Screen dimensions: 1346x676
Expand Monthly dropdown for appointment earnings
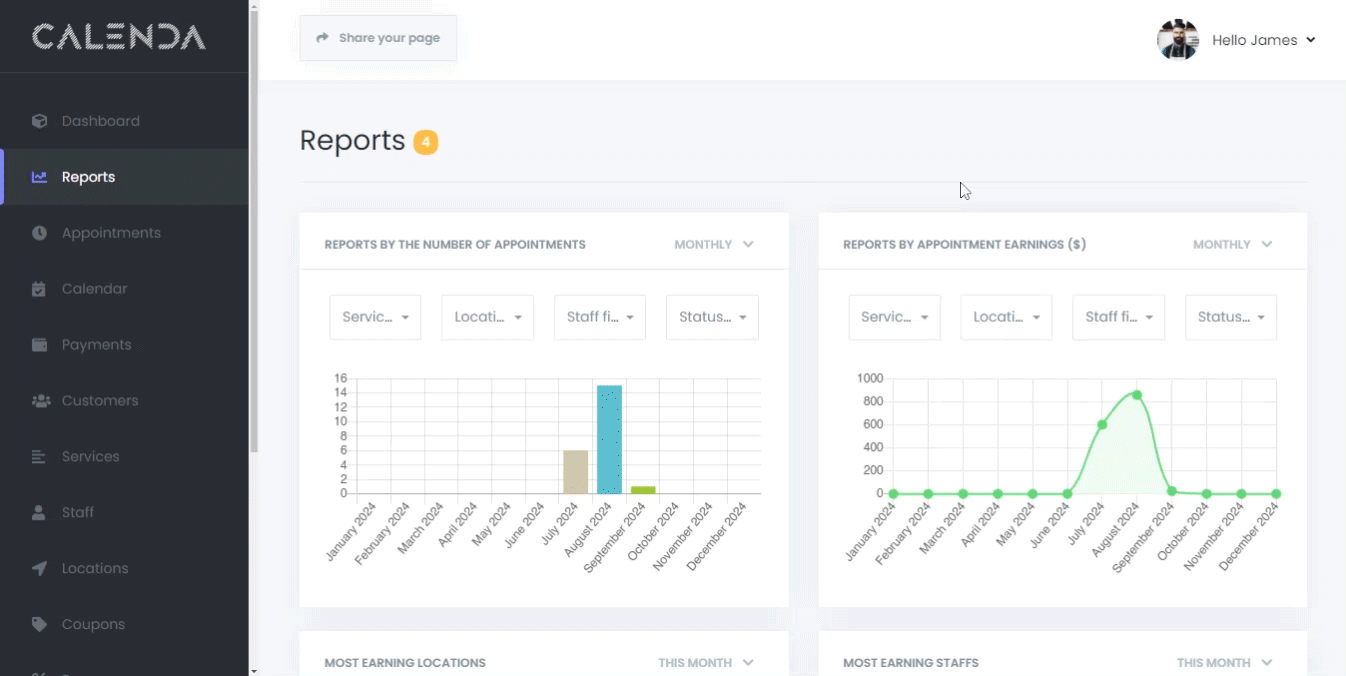tap(1232, 244)
